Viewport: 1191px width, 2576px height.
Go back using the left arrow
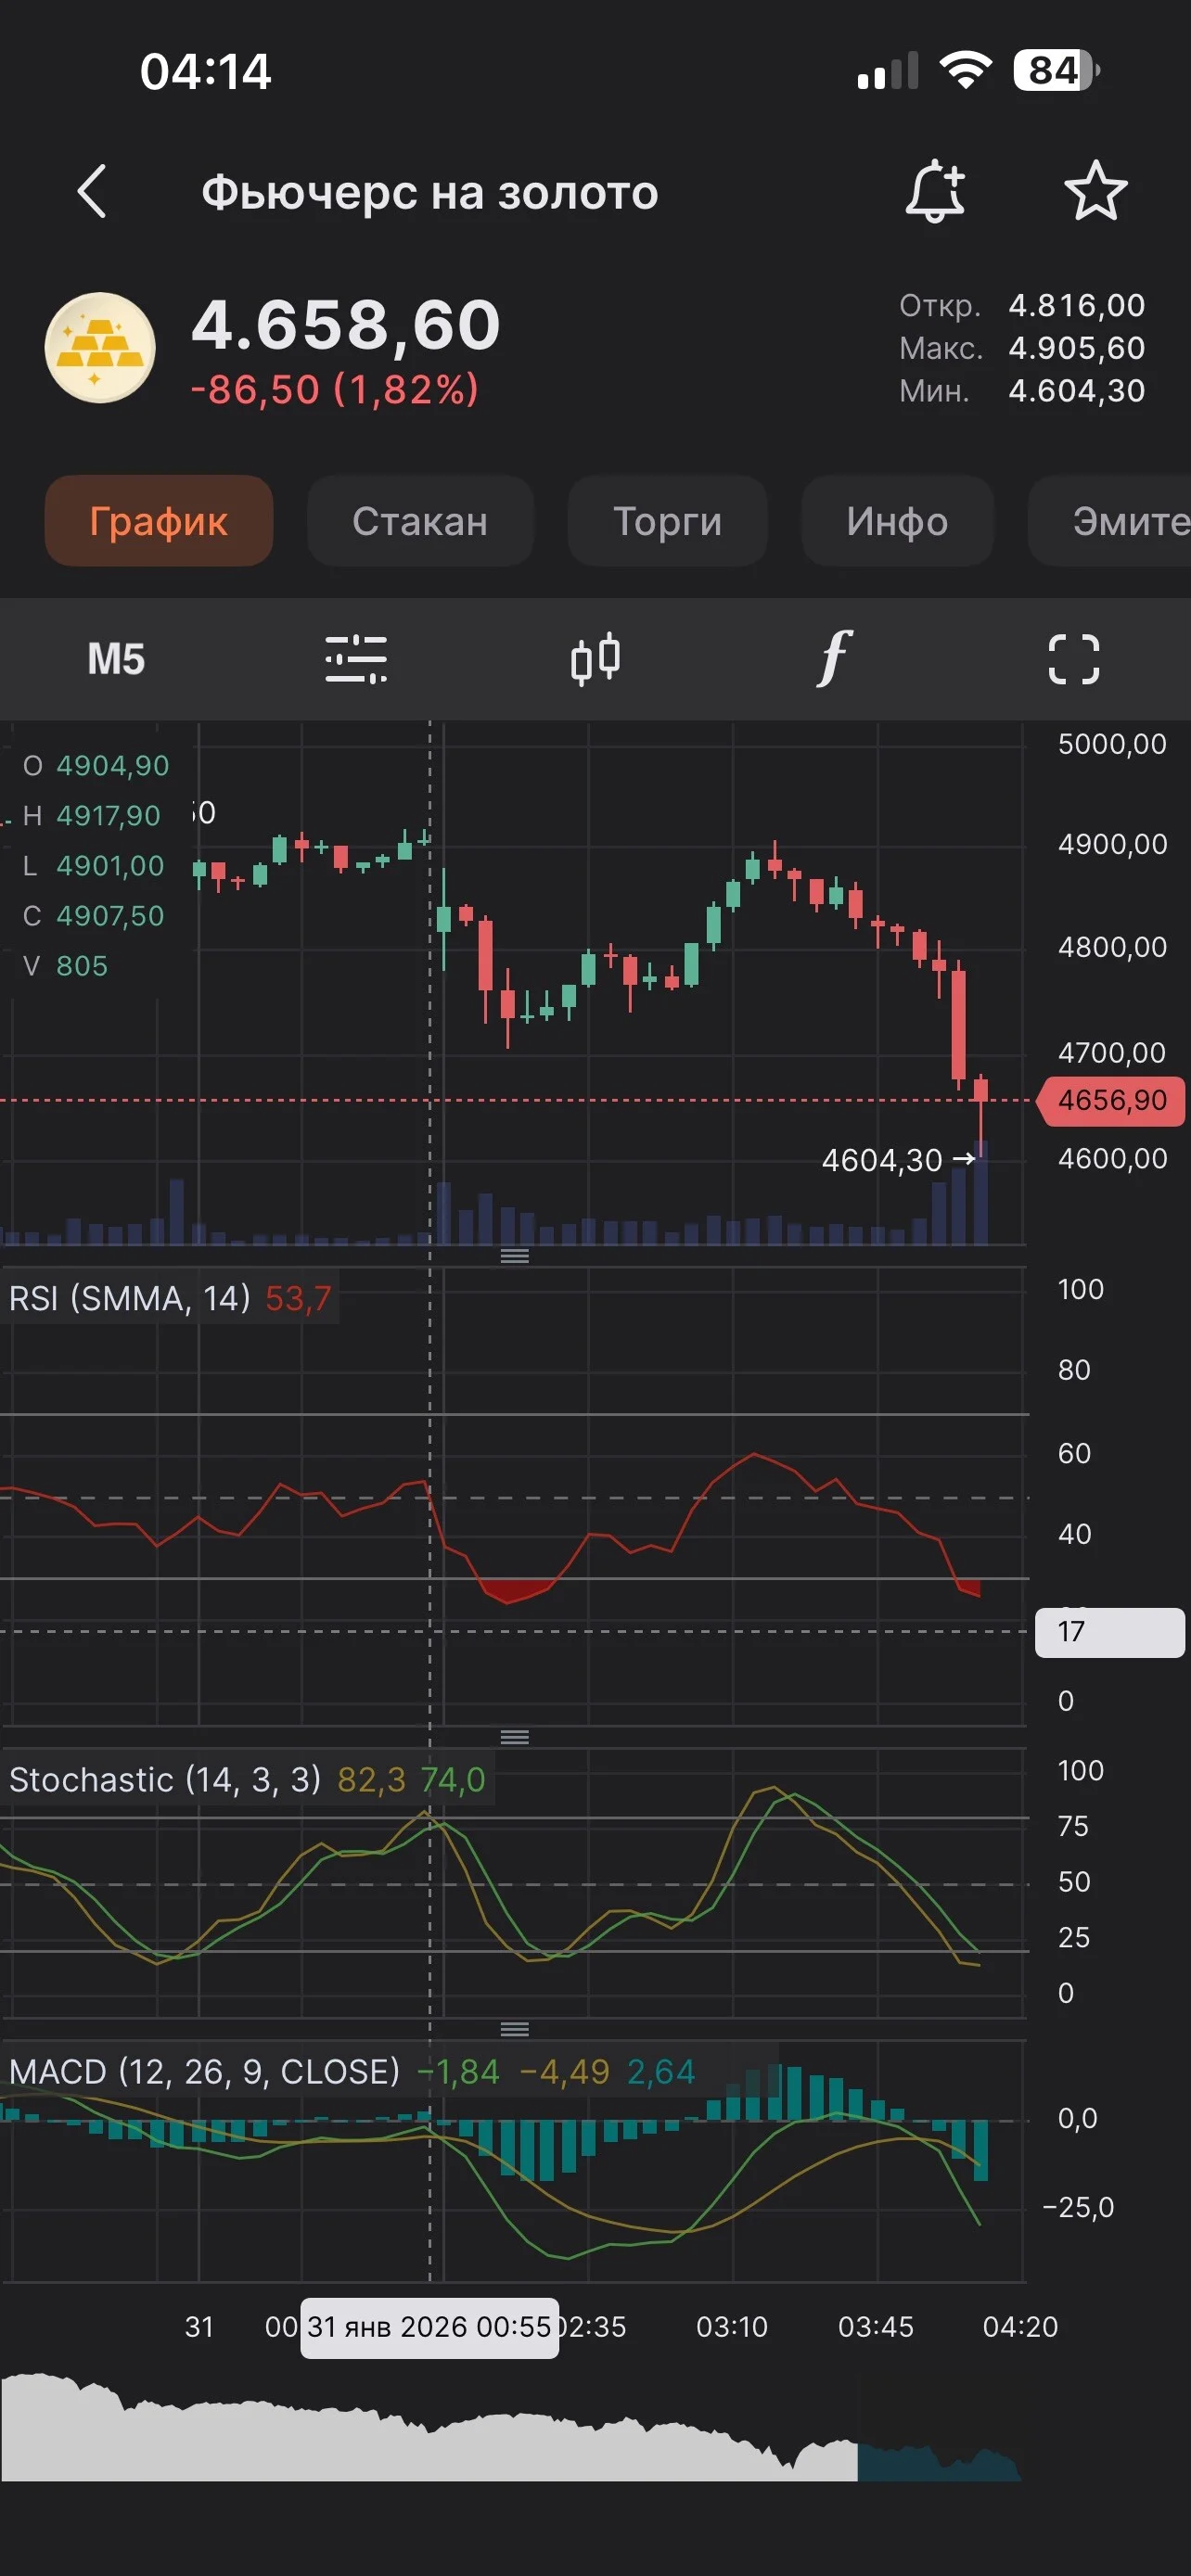tap(92, 191)
